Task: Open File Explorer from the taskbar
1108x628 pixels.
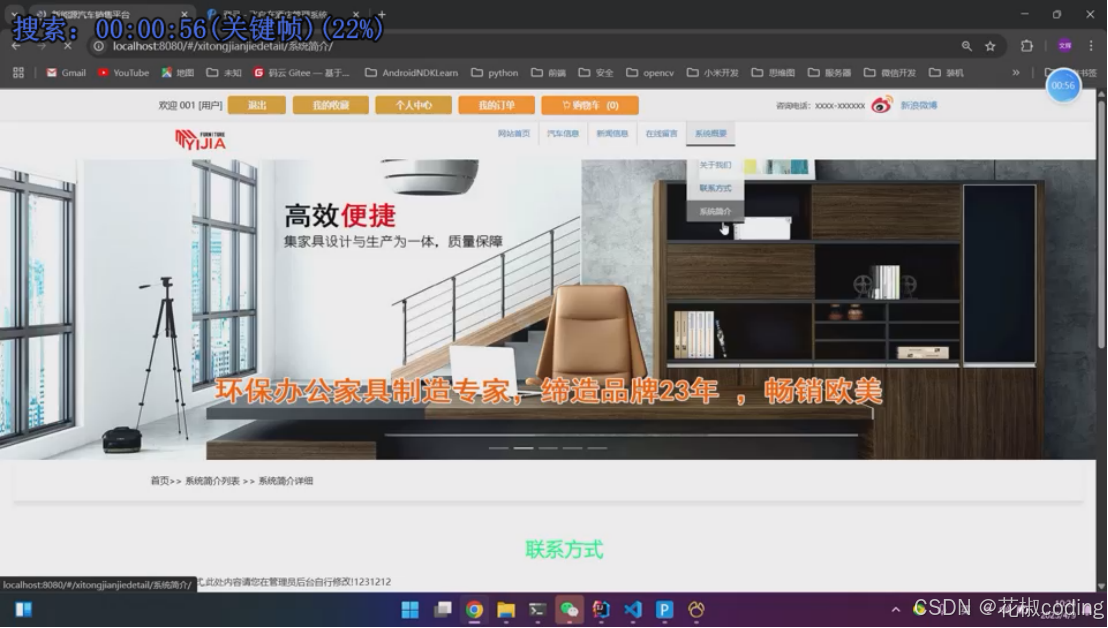Action: [x=506, y=610]
